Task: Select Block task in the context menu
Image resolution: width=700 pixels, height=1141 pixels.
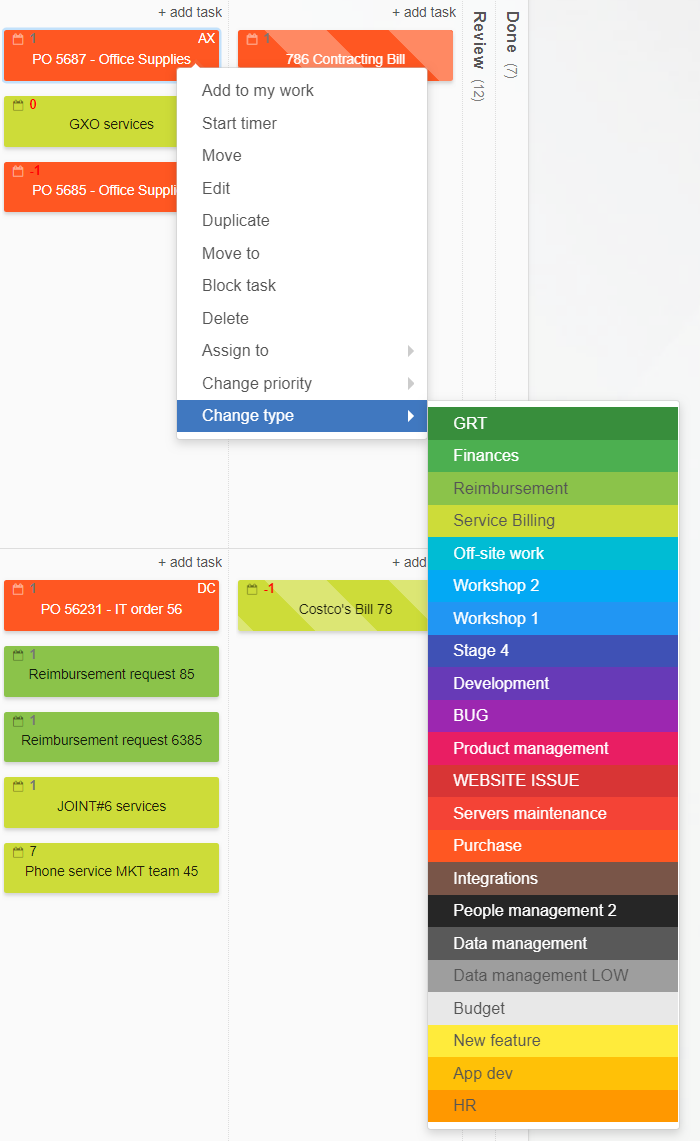Action: tap(238, 285)
